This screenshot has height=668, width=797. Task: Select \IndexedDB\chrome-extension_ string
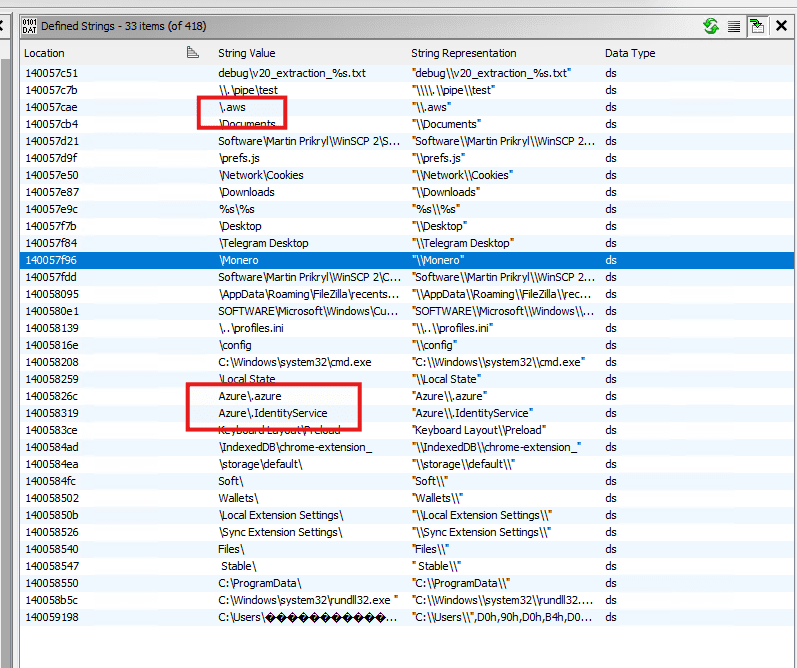click(295, 447)
